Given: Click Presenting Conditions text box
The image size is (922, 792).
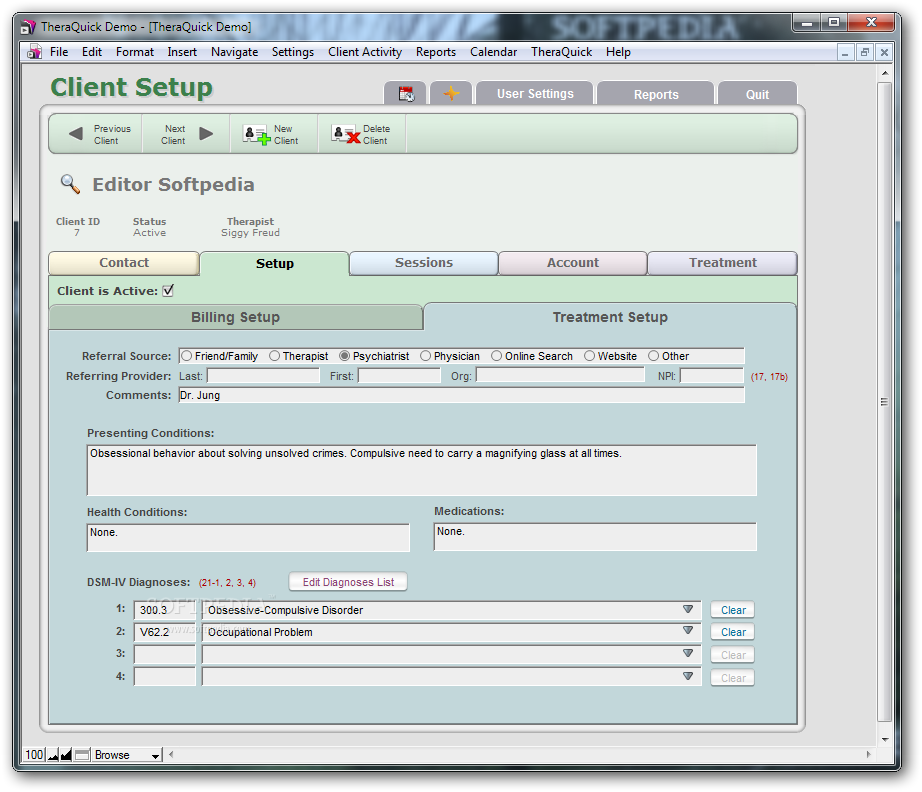Looking at the screenshot, I should pyautogui.click(x=422, y=470).
